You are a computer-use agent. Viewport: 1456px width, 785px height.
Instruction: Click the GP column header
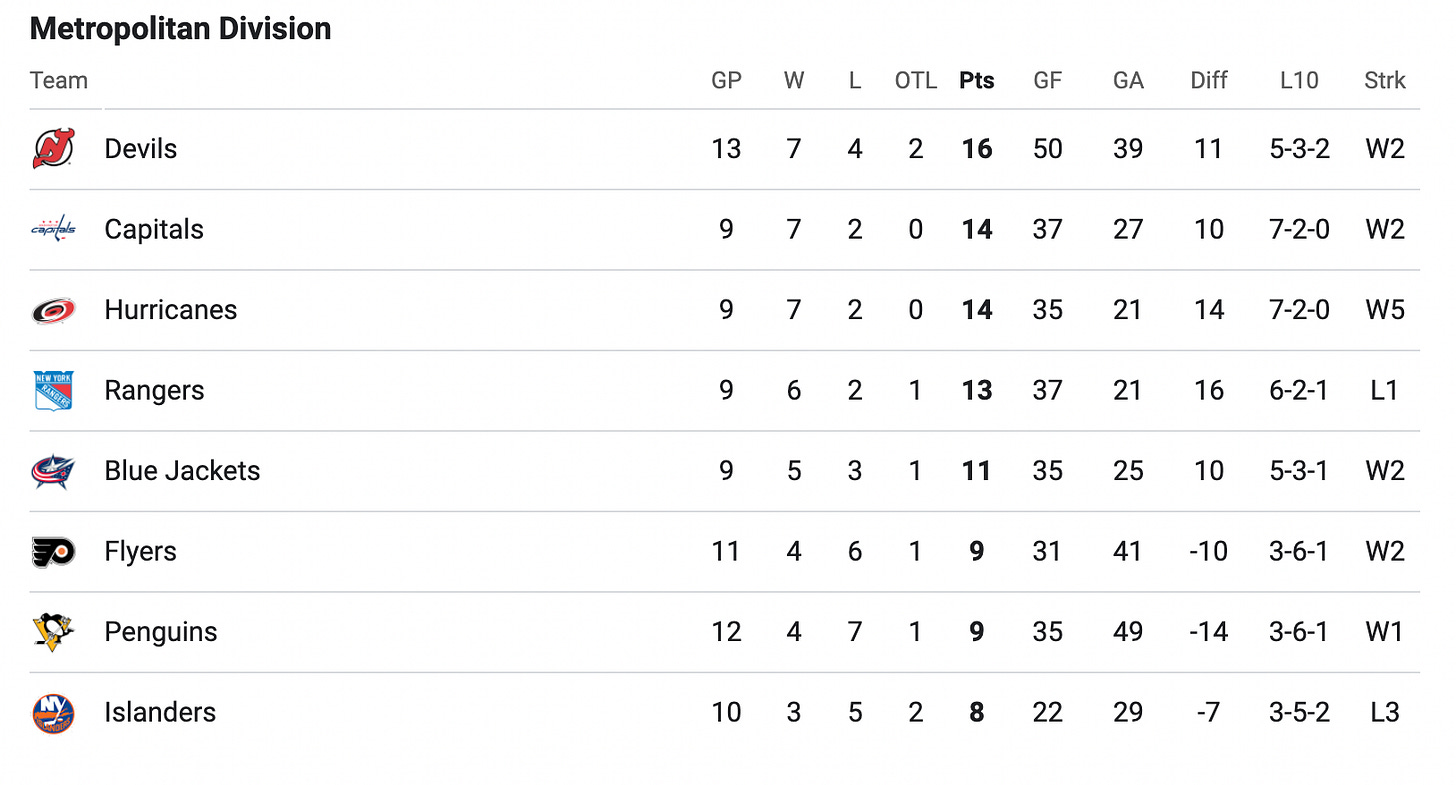pyautogui.click(x=726, y=81)
